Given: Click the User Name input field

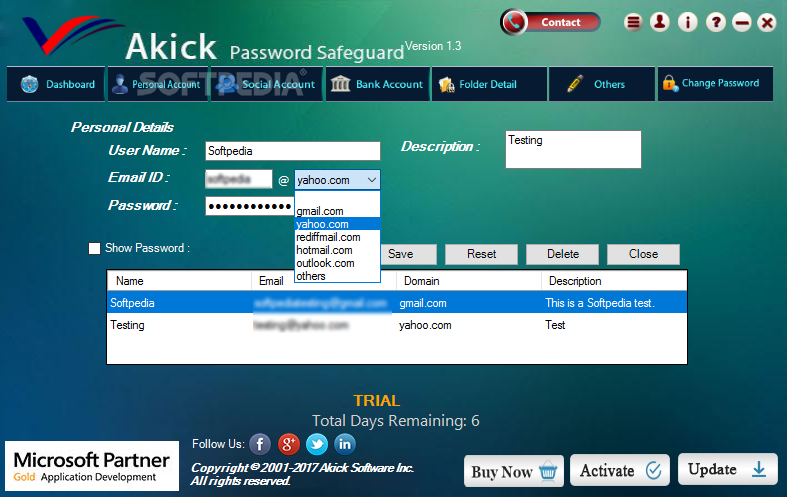Looking at the screenshot, I should coord(293,151).
